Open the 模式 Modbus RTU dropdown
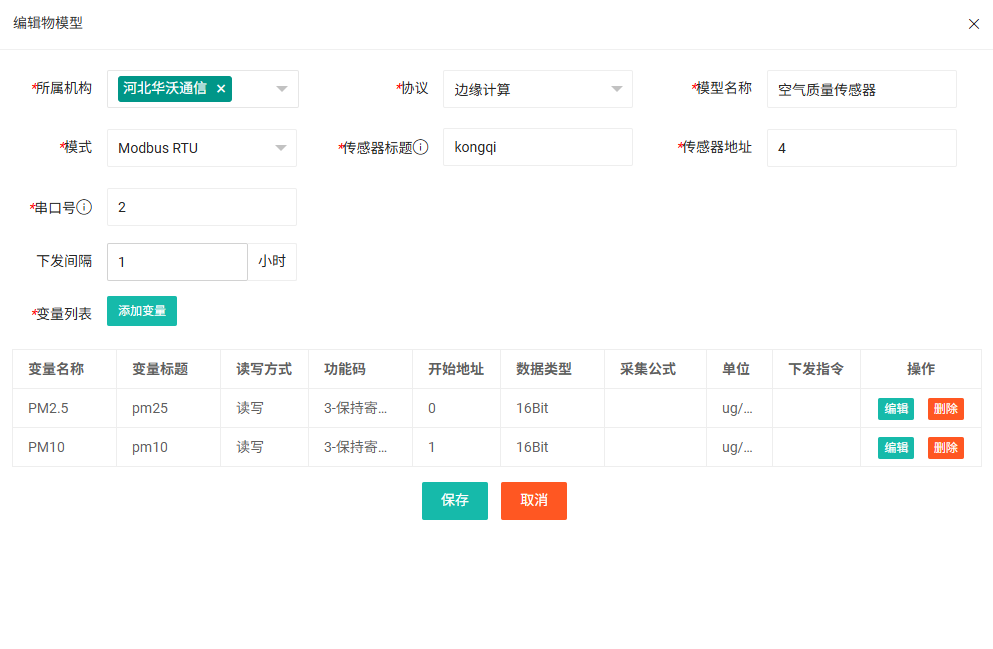 click(280, 148)
